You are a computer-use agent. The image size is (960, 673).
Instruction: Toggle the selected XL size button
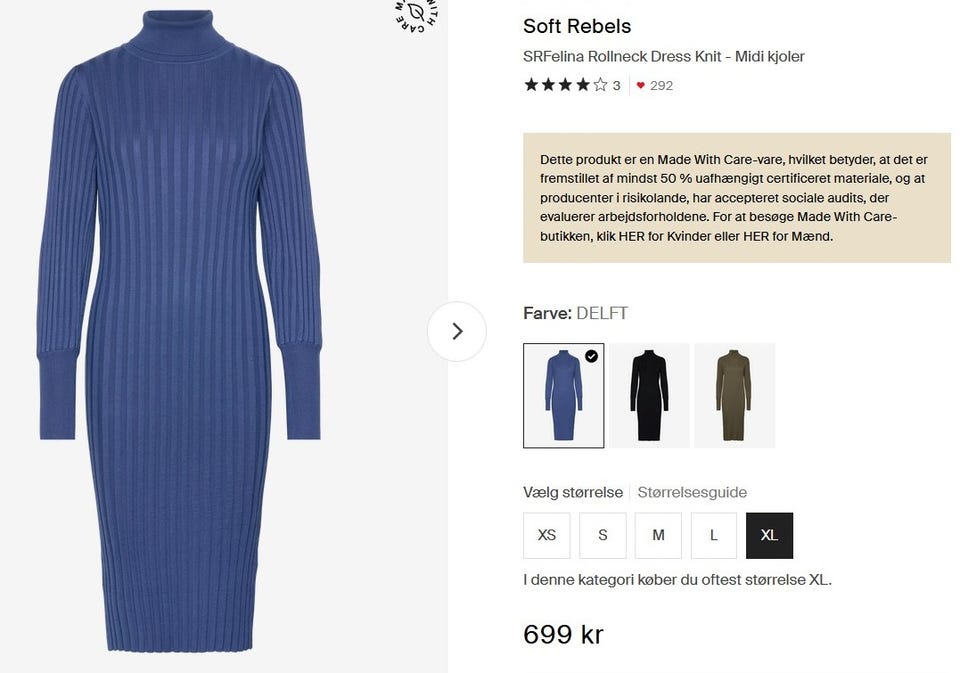point(769,535)
